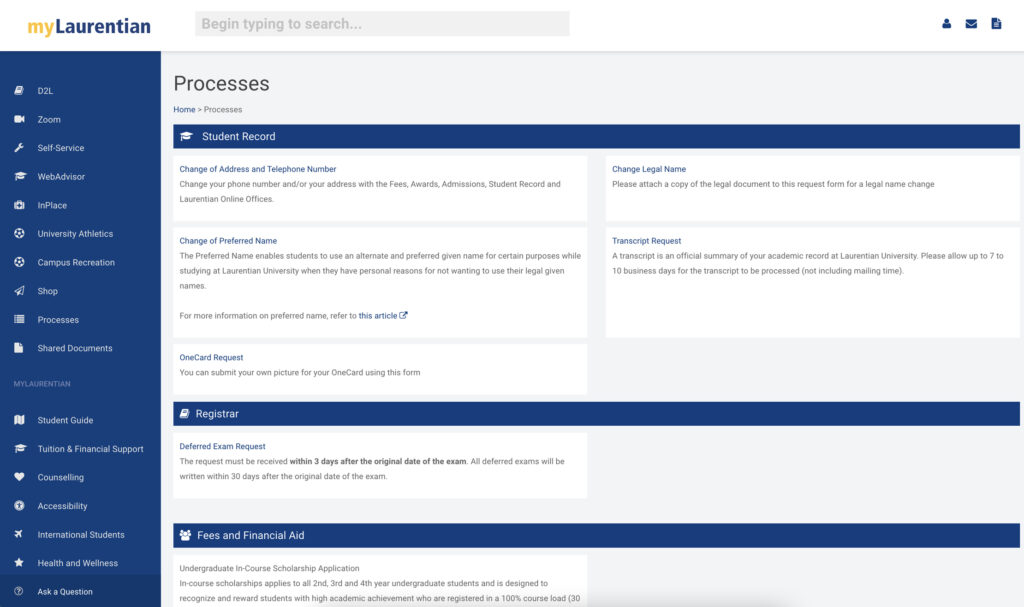This screenshot has height=607, width=1024.
Task: Click the InPlace medkit icon
Action: pos(19,205)
